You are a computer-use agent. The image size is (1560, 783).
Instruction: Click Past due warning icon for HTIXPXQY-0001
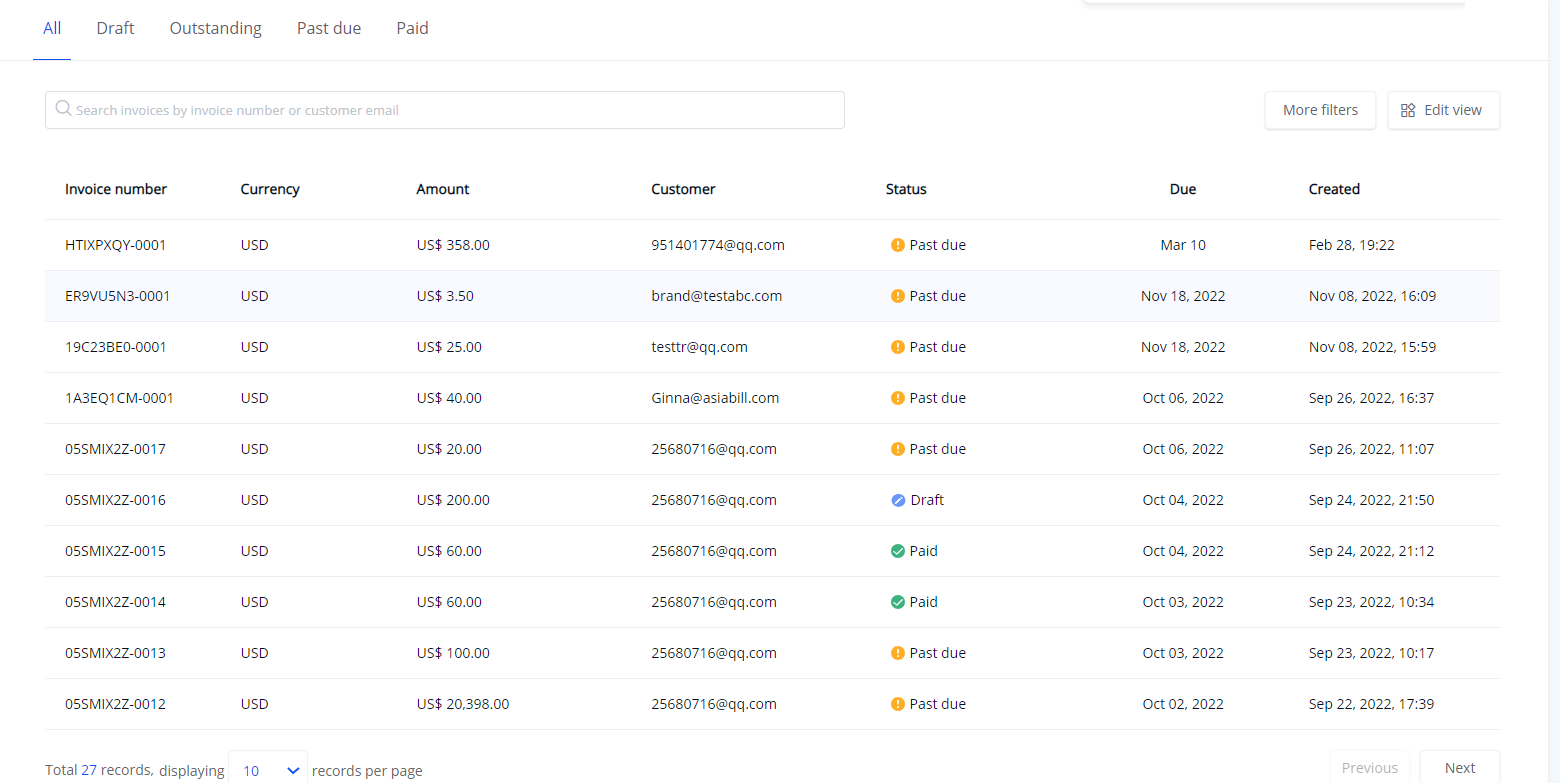click(897, 245)
